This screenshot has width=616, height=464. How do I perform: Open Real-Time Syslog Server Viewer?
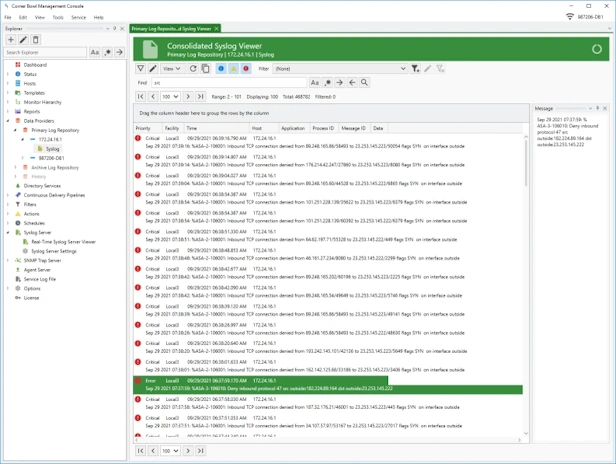tap(63, 242)
